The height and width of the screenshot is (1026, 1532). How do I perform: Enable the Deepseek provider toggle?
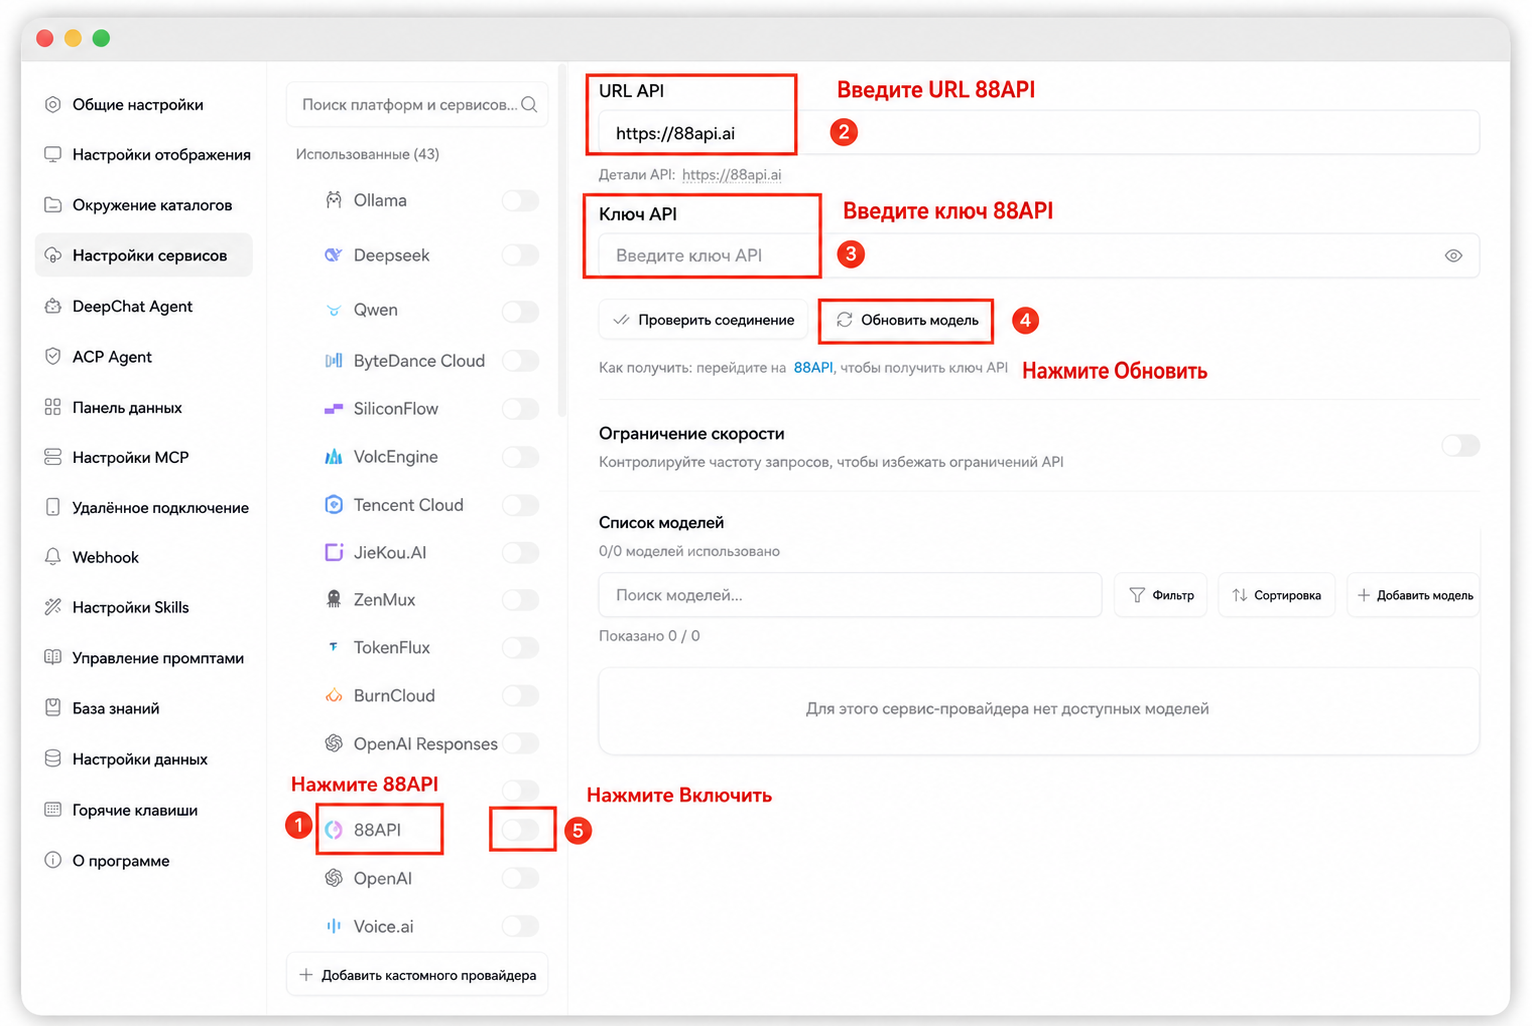coord(520,255)
